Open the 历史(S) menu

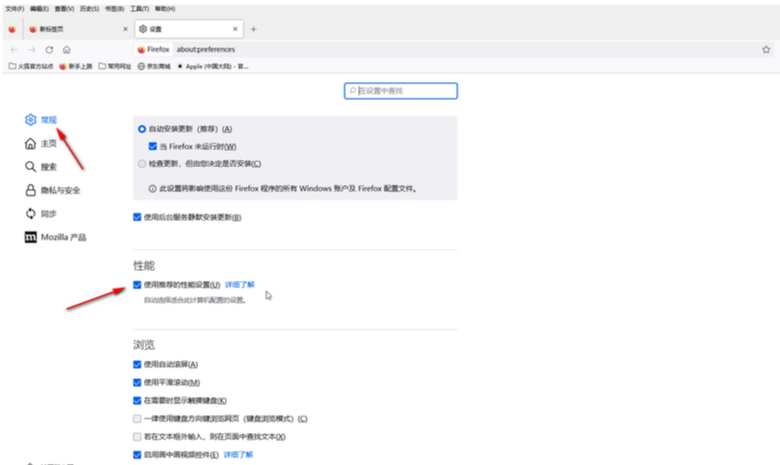pos(90,9)
